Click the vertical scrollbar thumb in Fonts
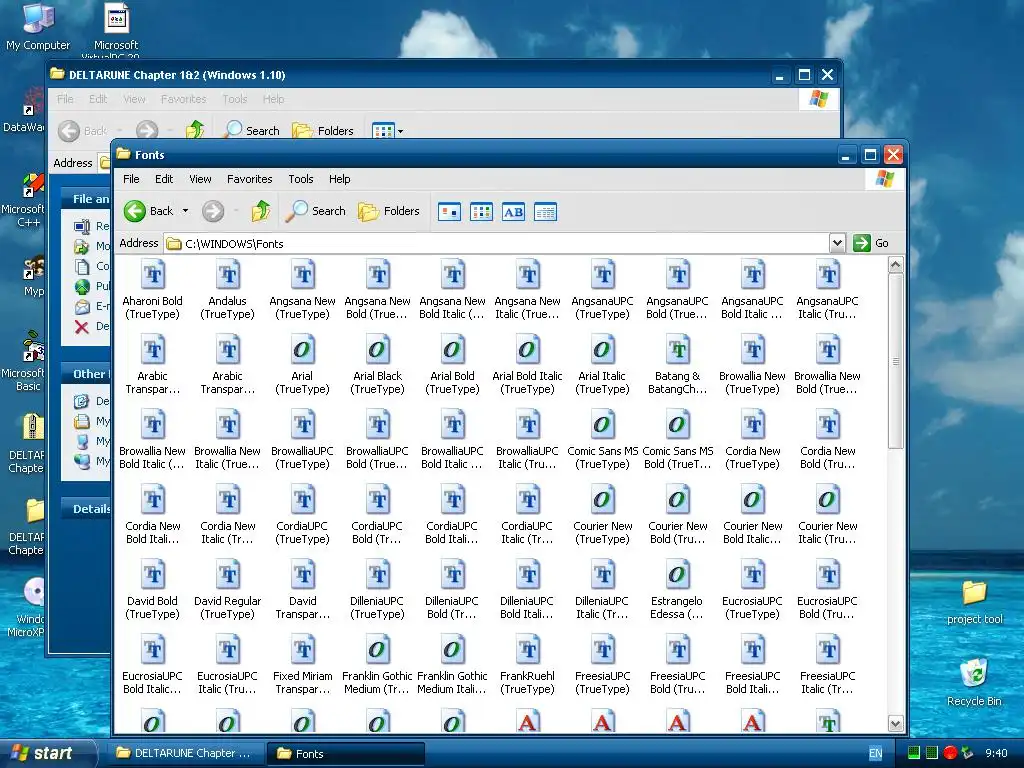 pos(895,361)
